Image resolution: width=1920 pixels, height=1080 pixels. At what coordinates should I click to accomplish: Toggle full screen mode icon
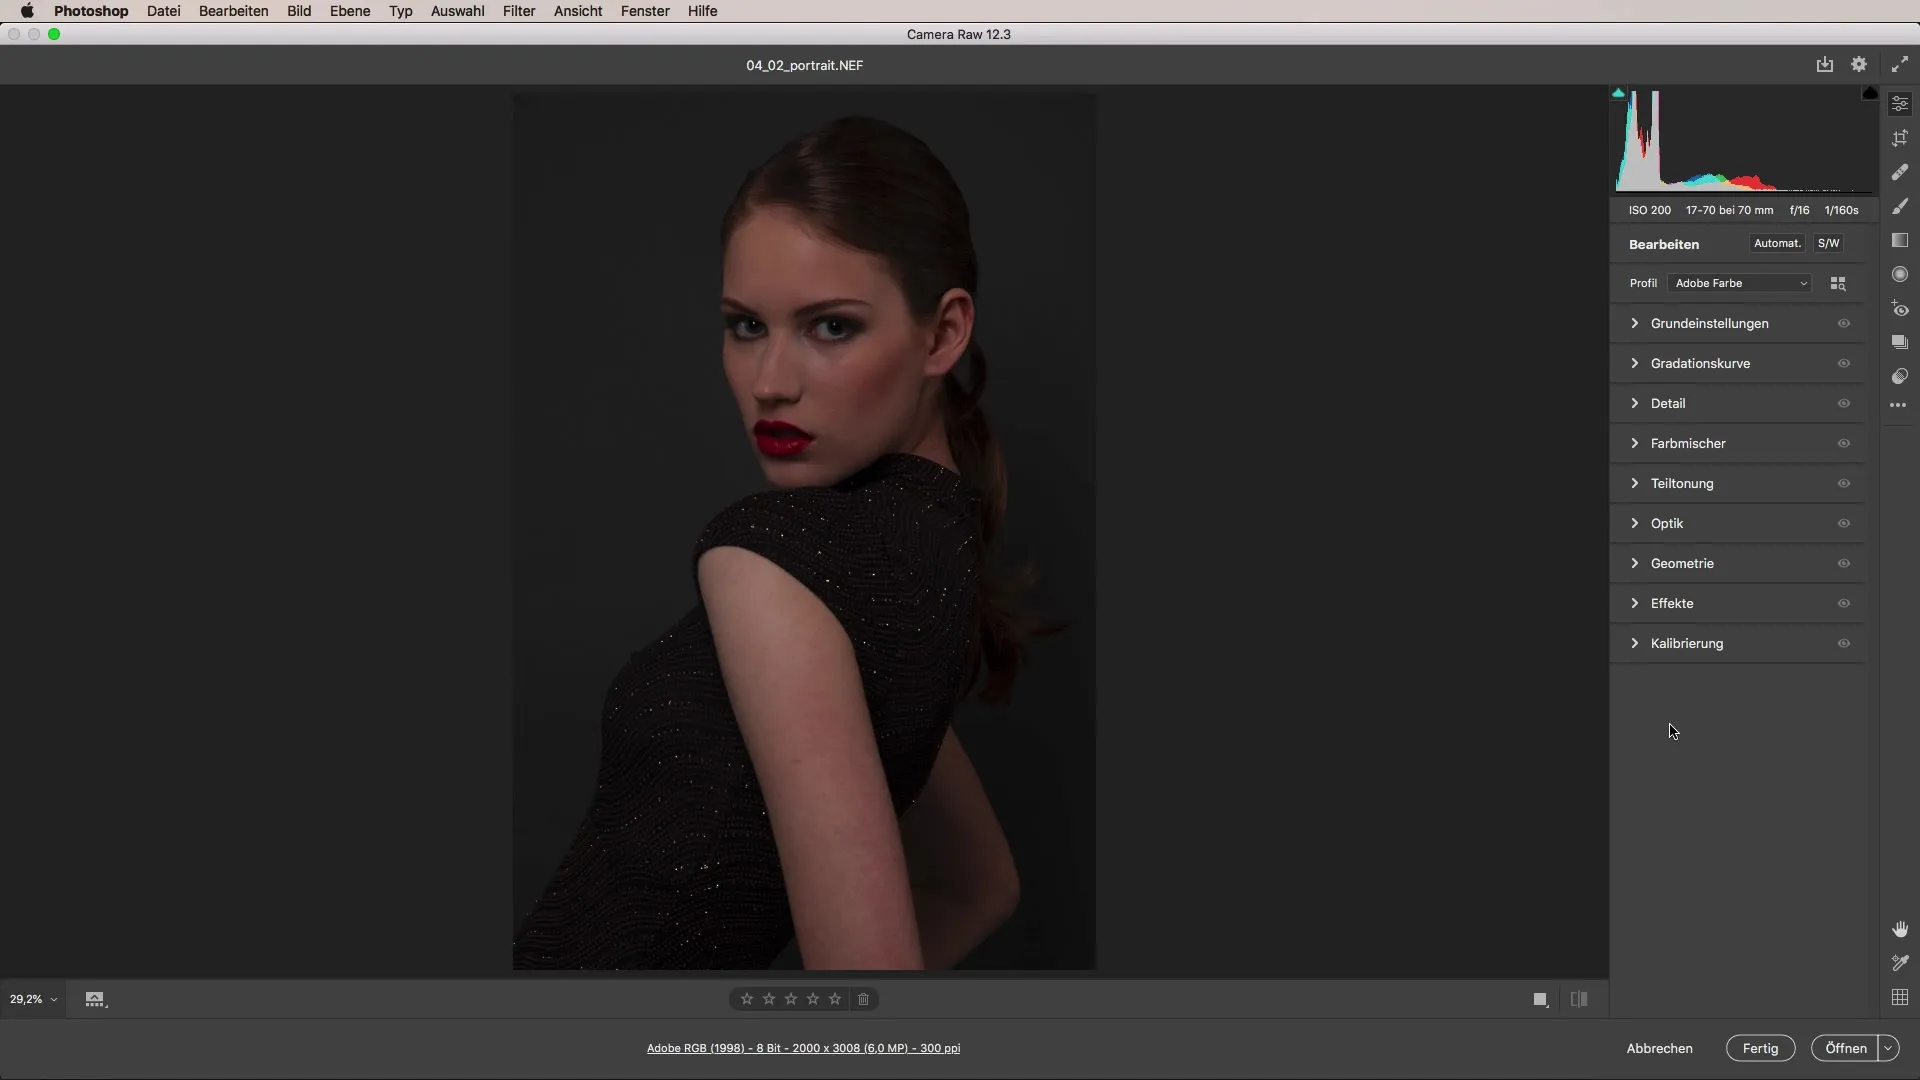(1900, 64)
